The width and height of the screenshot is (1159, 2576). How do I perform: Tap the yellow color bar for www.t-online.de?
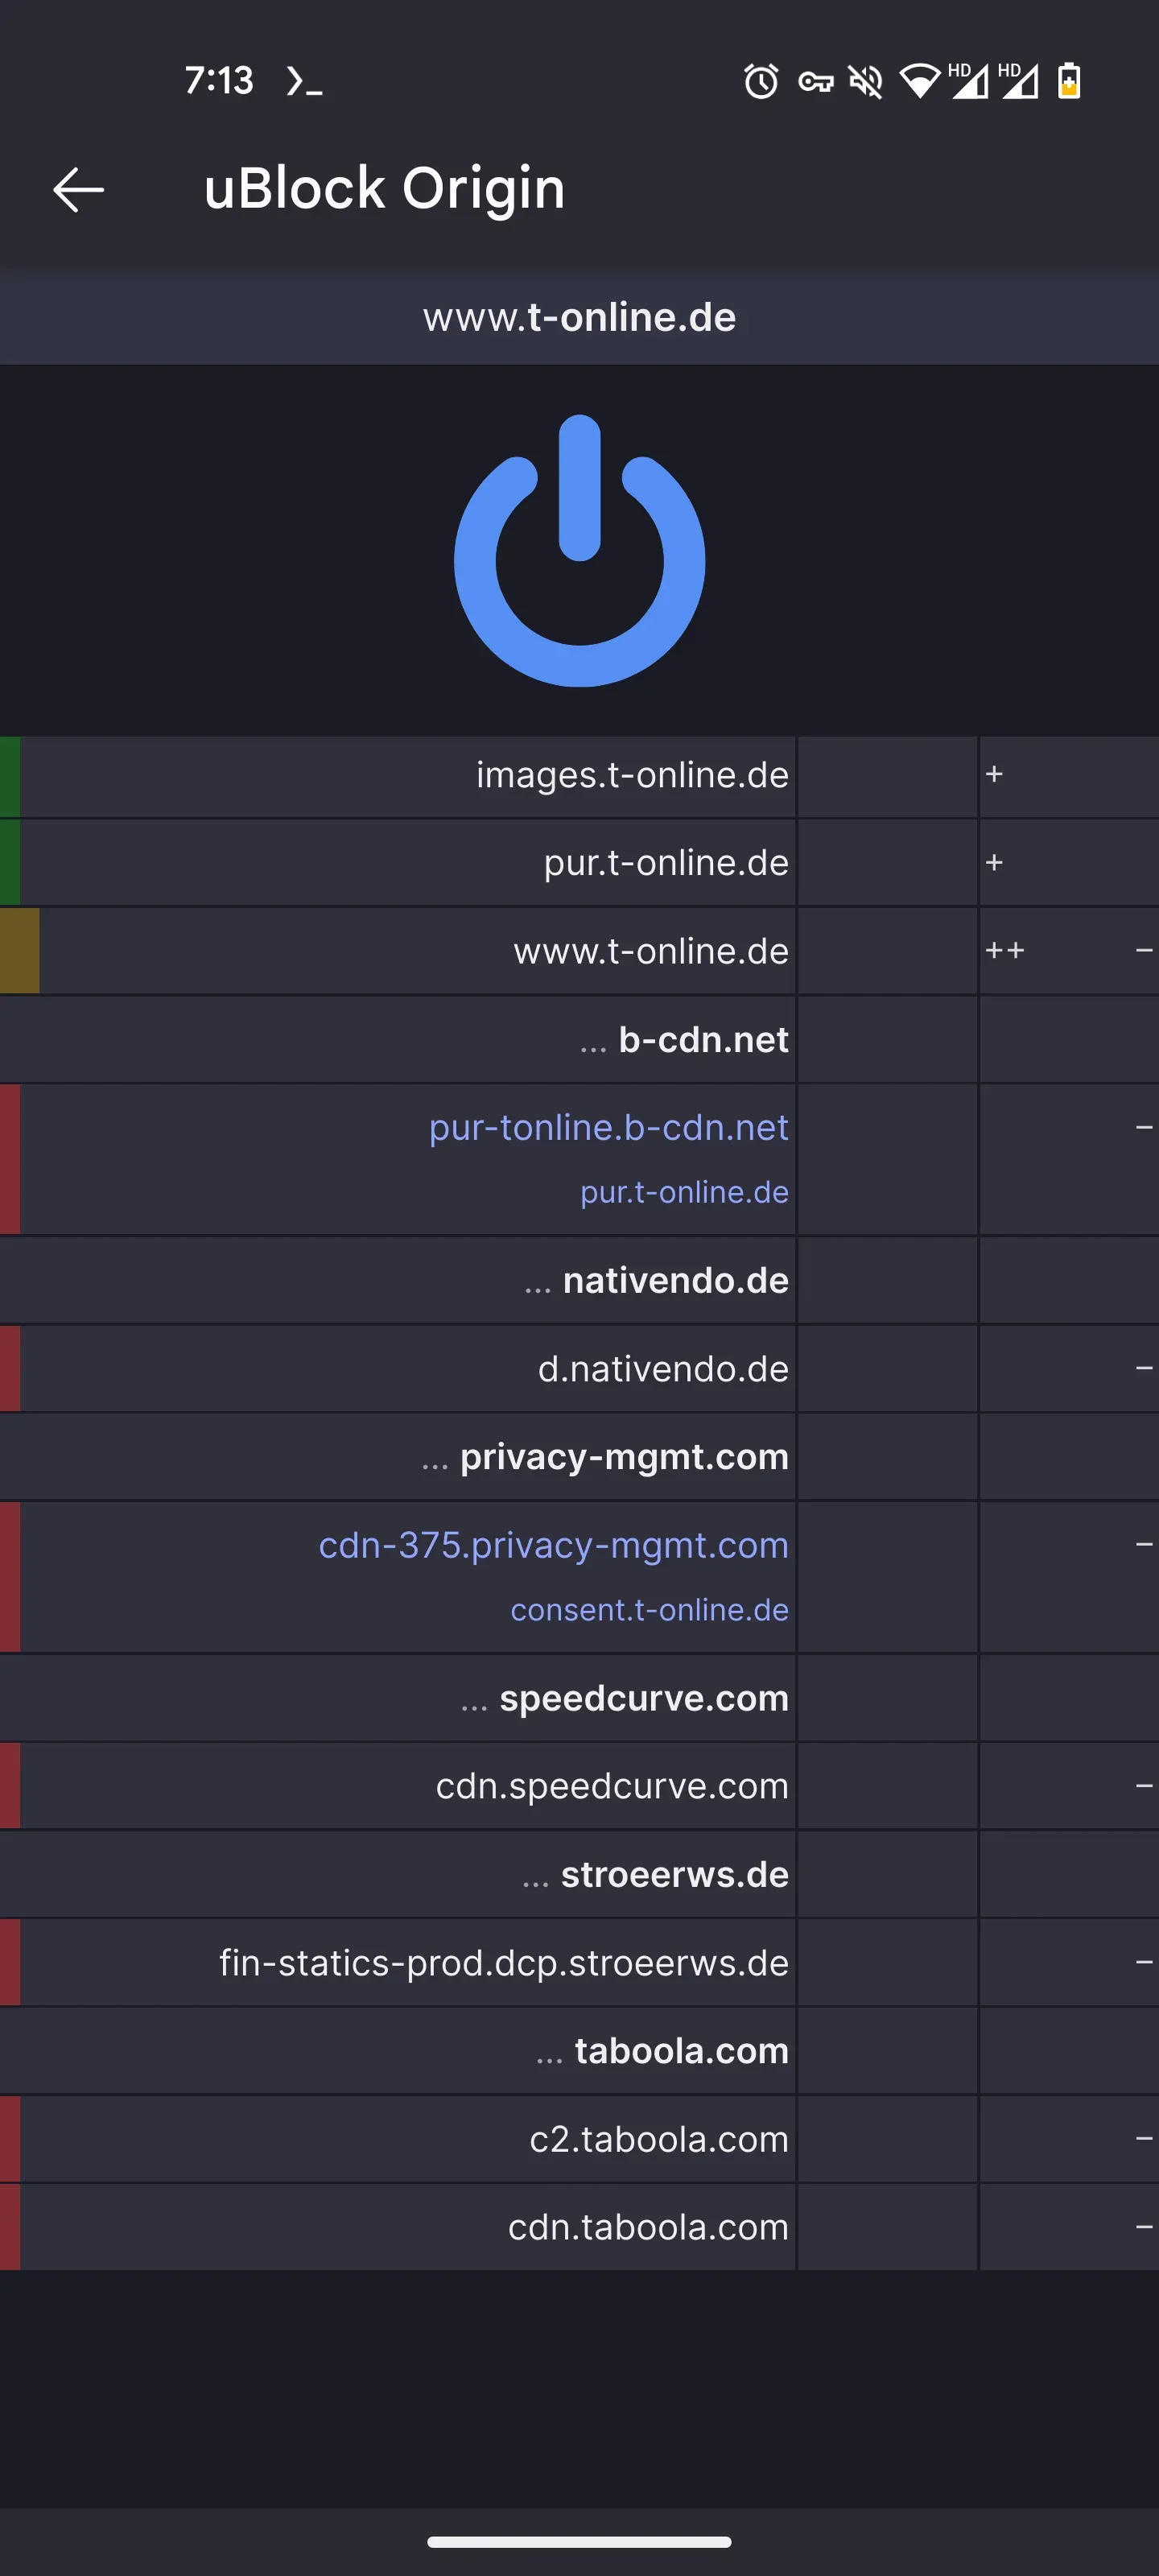point(20,951)
